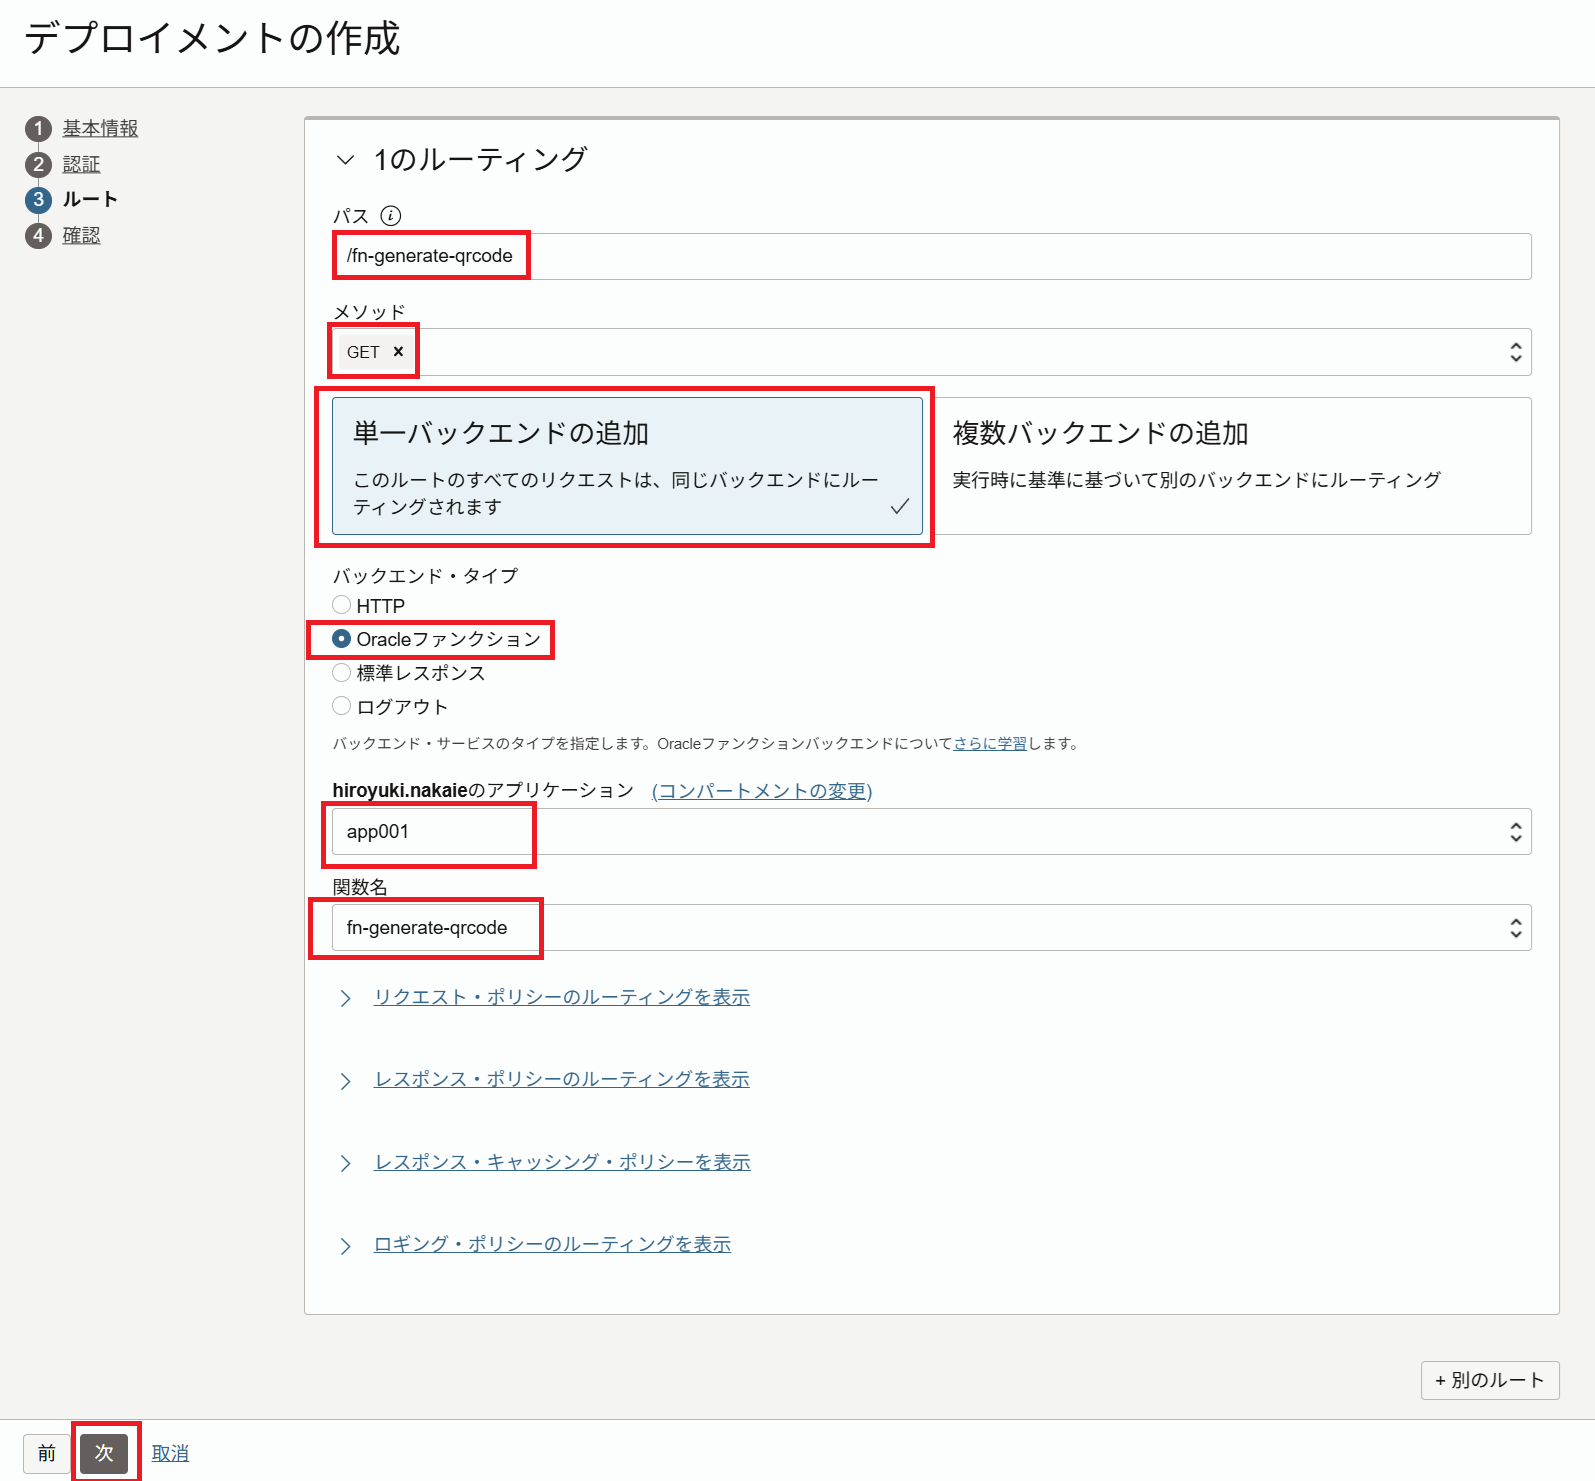This screenshot has height=1481, width=1595.
Task: Open the メソッド dropdown list
Action: [1515, 352]
